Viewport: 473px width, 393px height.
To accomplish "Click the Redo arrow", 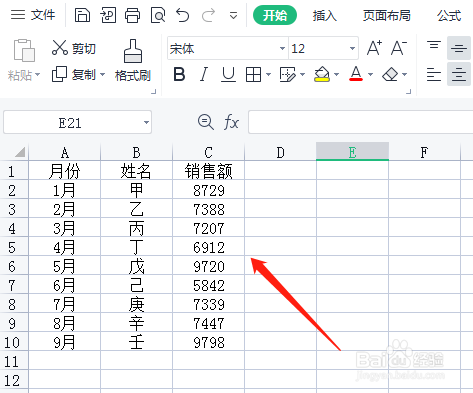I will point(208,15).
